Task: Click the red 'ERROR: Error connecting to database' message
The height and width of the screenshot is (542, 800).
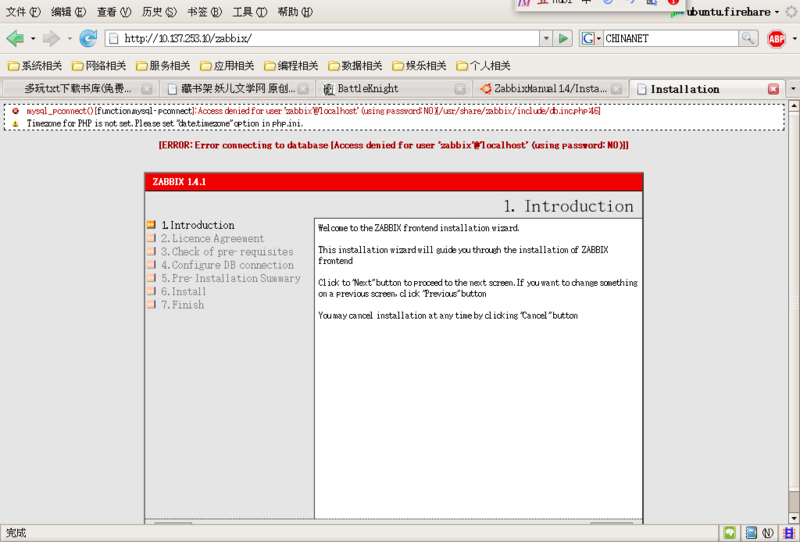Action: click(393, 145)
